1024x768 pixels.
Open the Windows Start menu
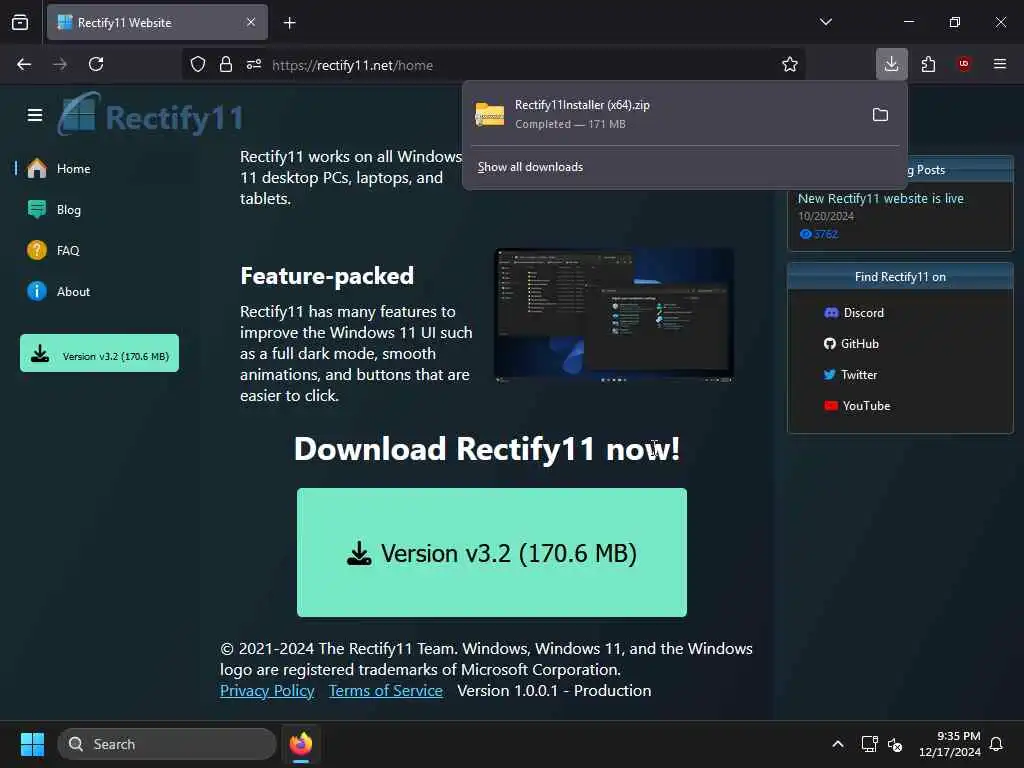32,744
